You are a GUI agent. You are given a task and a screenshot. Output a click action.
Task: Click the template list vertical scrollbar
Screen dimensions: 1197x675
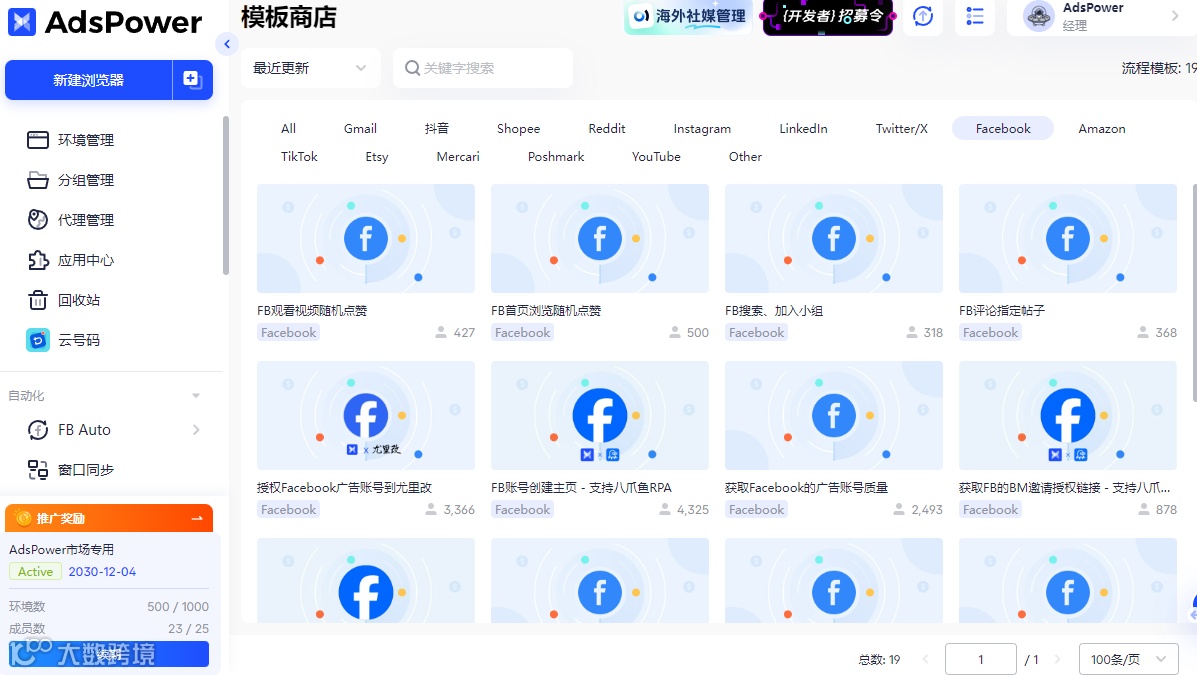coord(1194,294)
